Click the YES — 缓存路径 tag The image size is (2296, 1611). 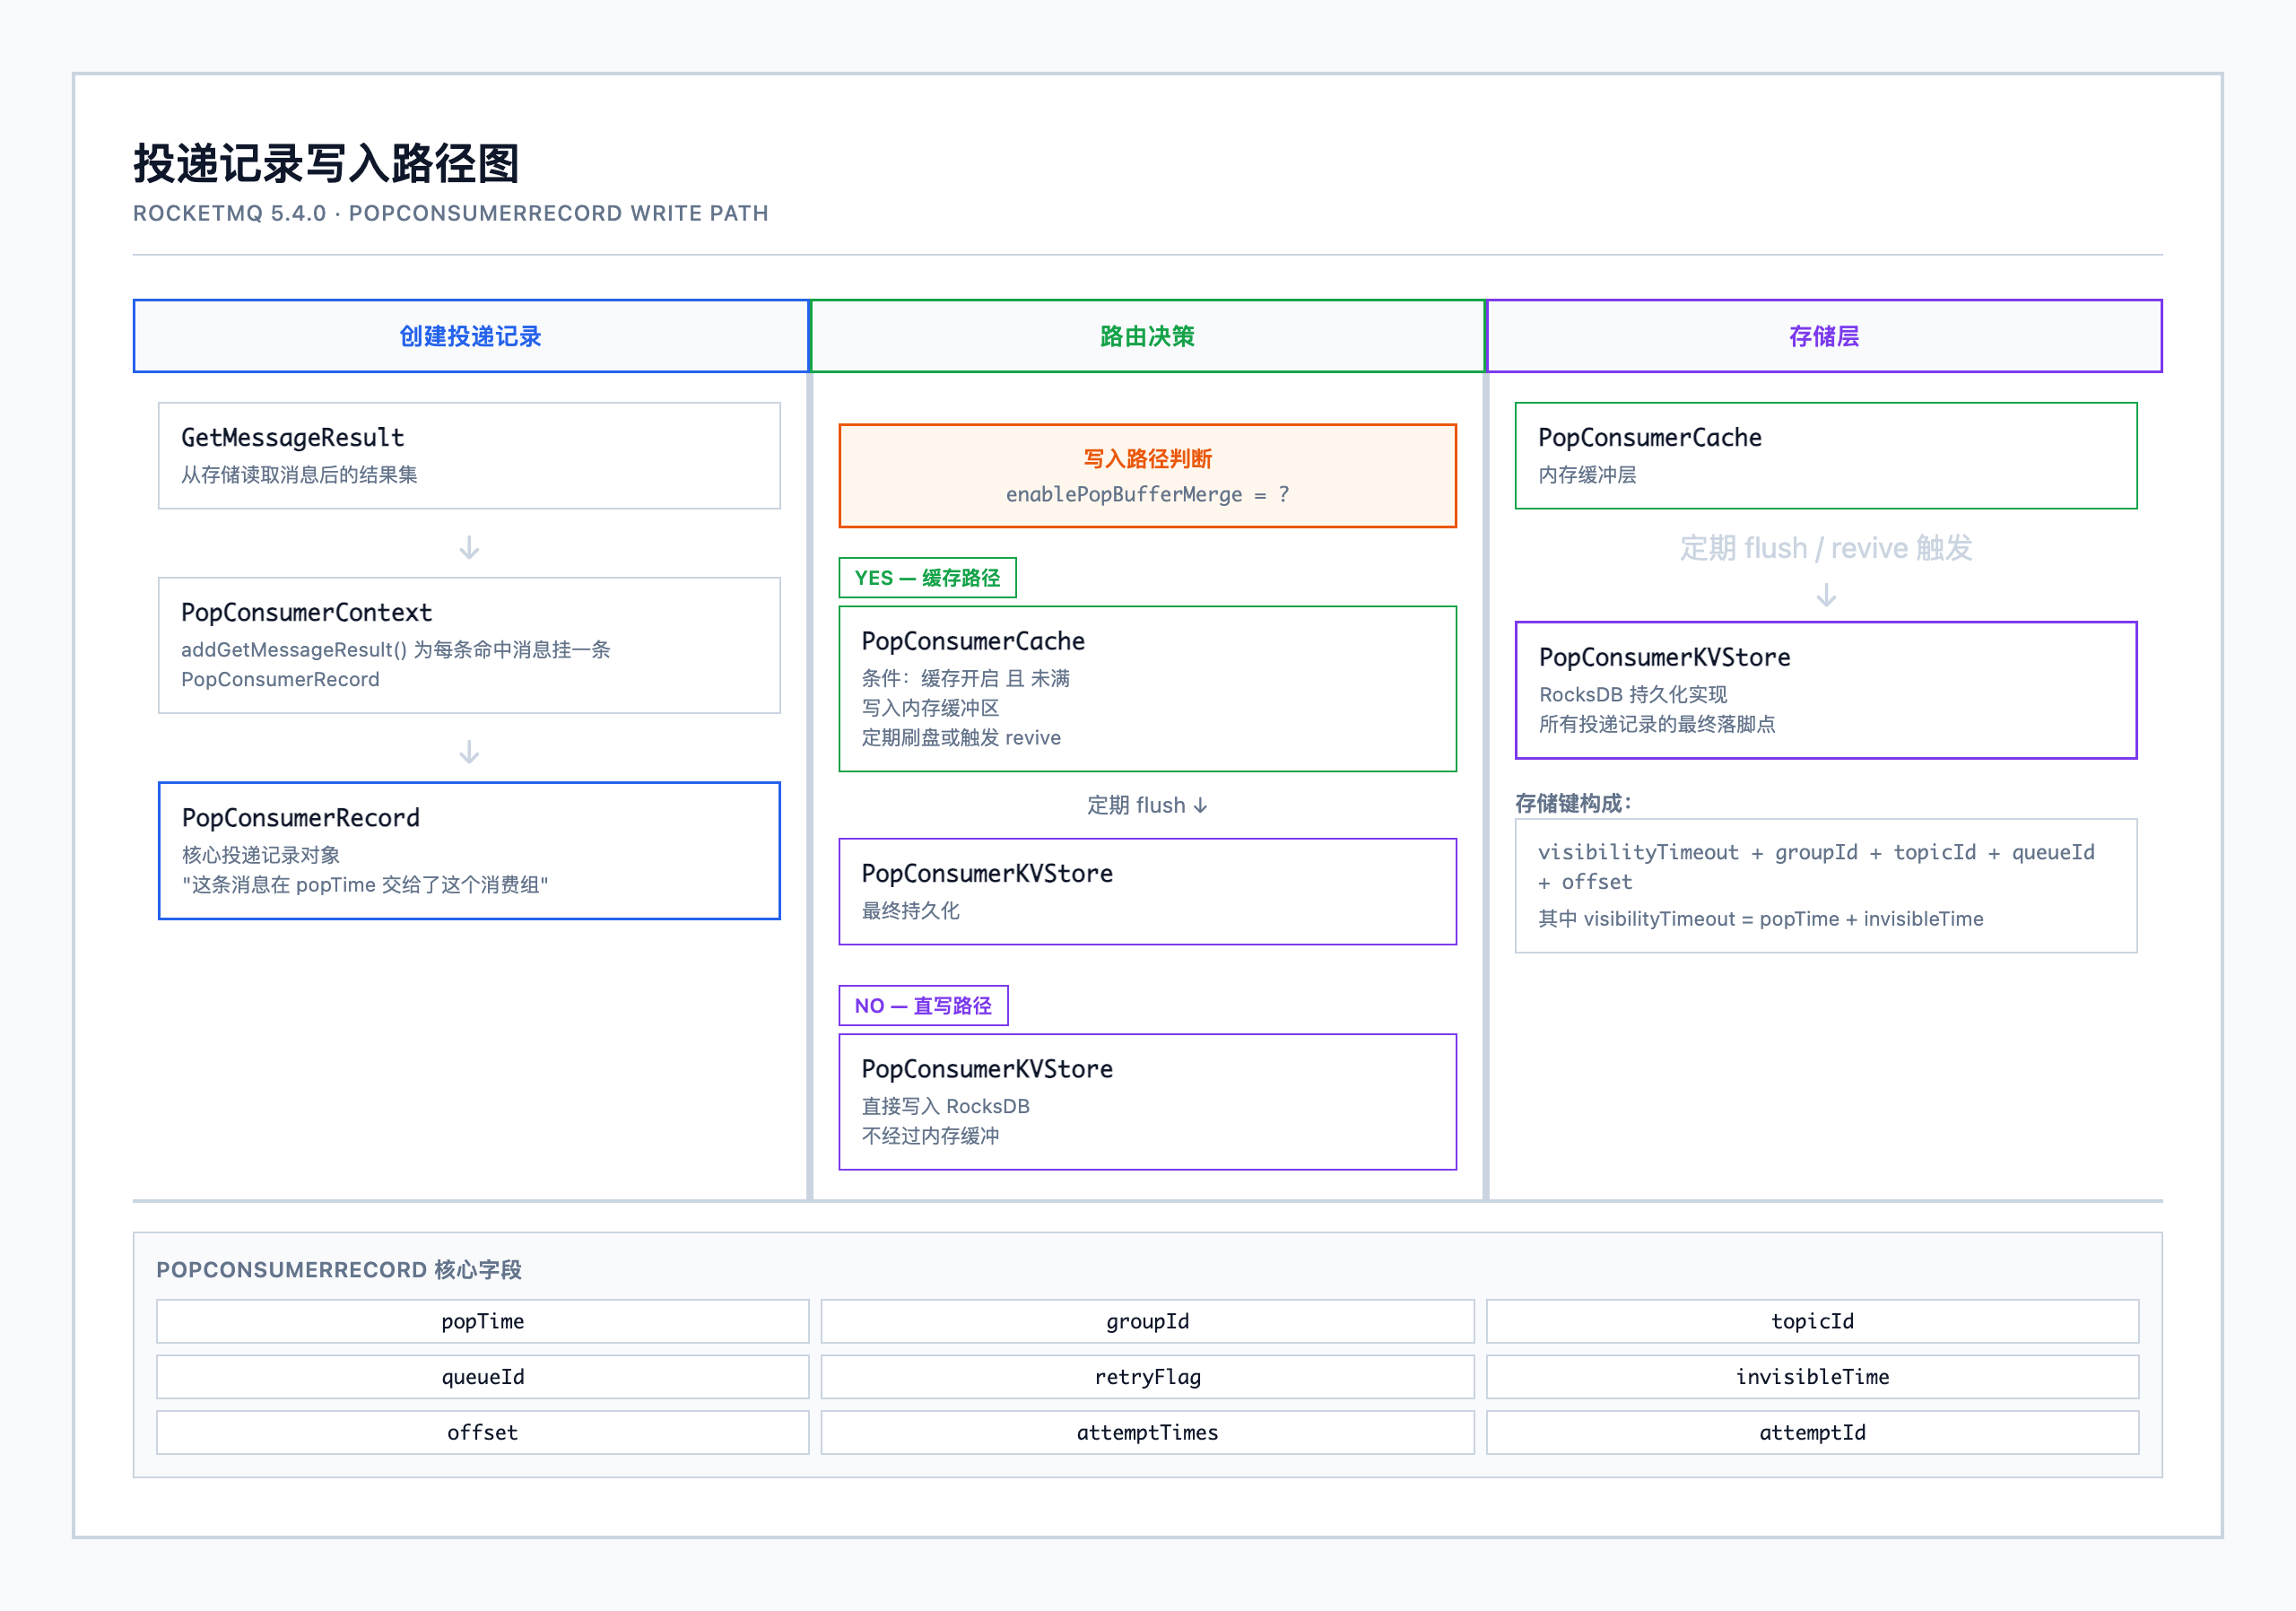coord(927,578)
